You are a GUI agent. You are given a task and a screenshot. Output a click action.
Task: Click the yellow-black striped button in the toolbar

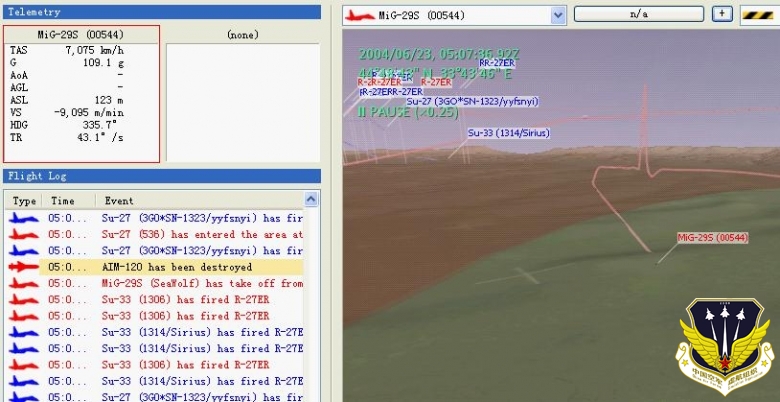[x=760, y=15]
